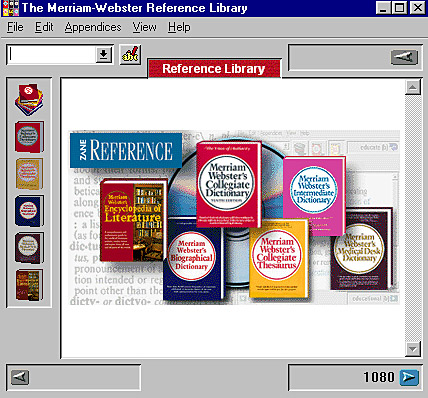
Task: Open the Help menu
Action: (x=179, y=27)
